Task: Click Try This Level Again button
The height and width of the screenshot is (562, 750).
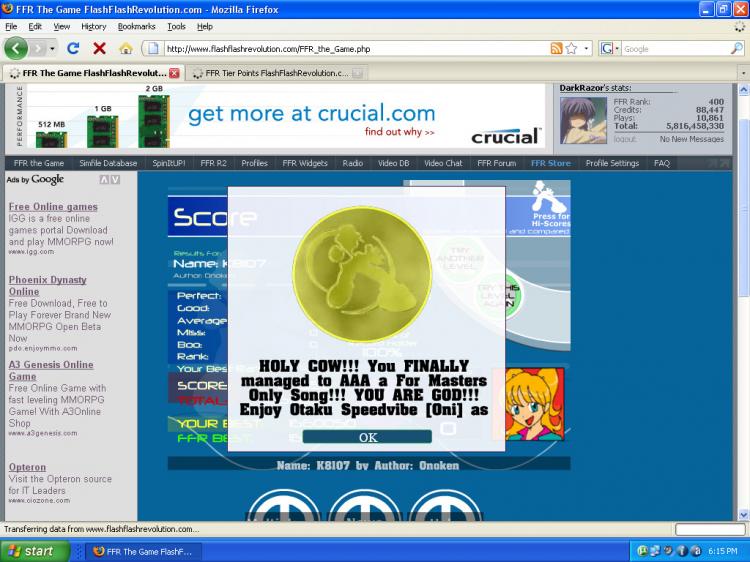Action: 499,295
